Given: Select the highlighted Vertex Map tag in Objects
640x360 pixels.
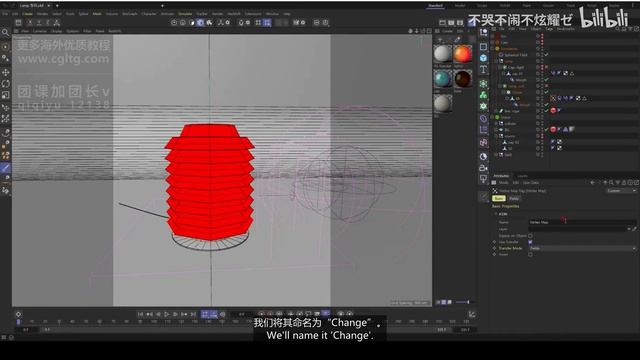Looking at the screenshot, I should [x=553, y=98].
